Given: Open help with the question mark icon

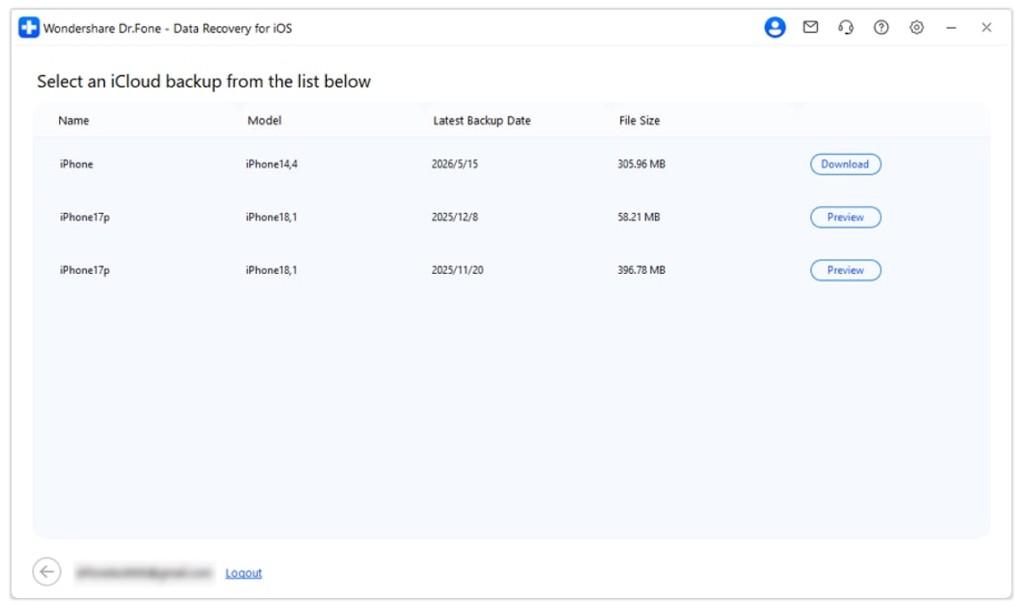Looking at the screenshot, I should coord(881,27).
